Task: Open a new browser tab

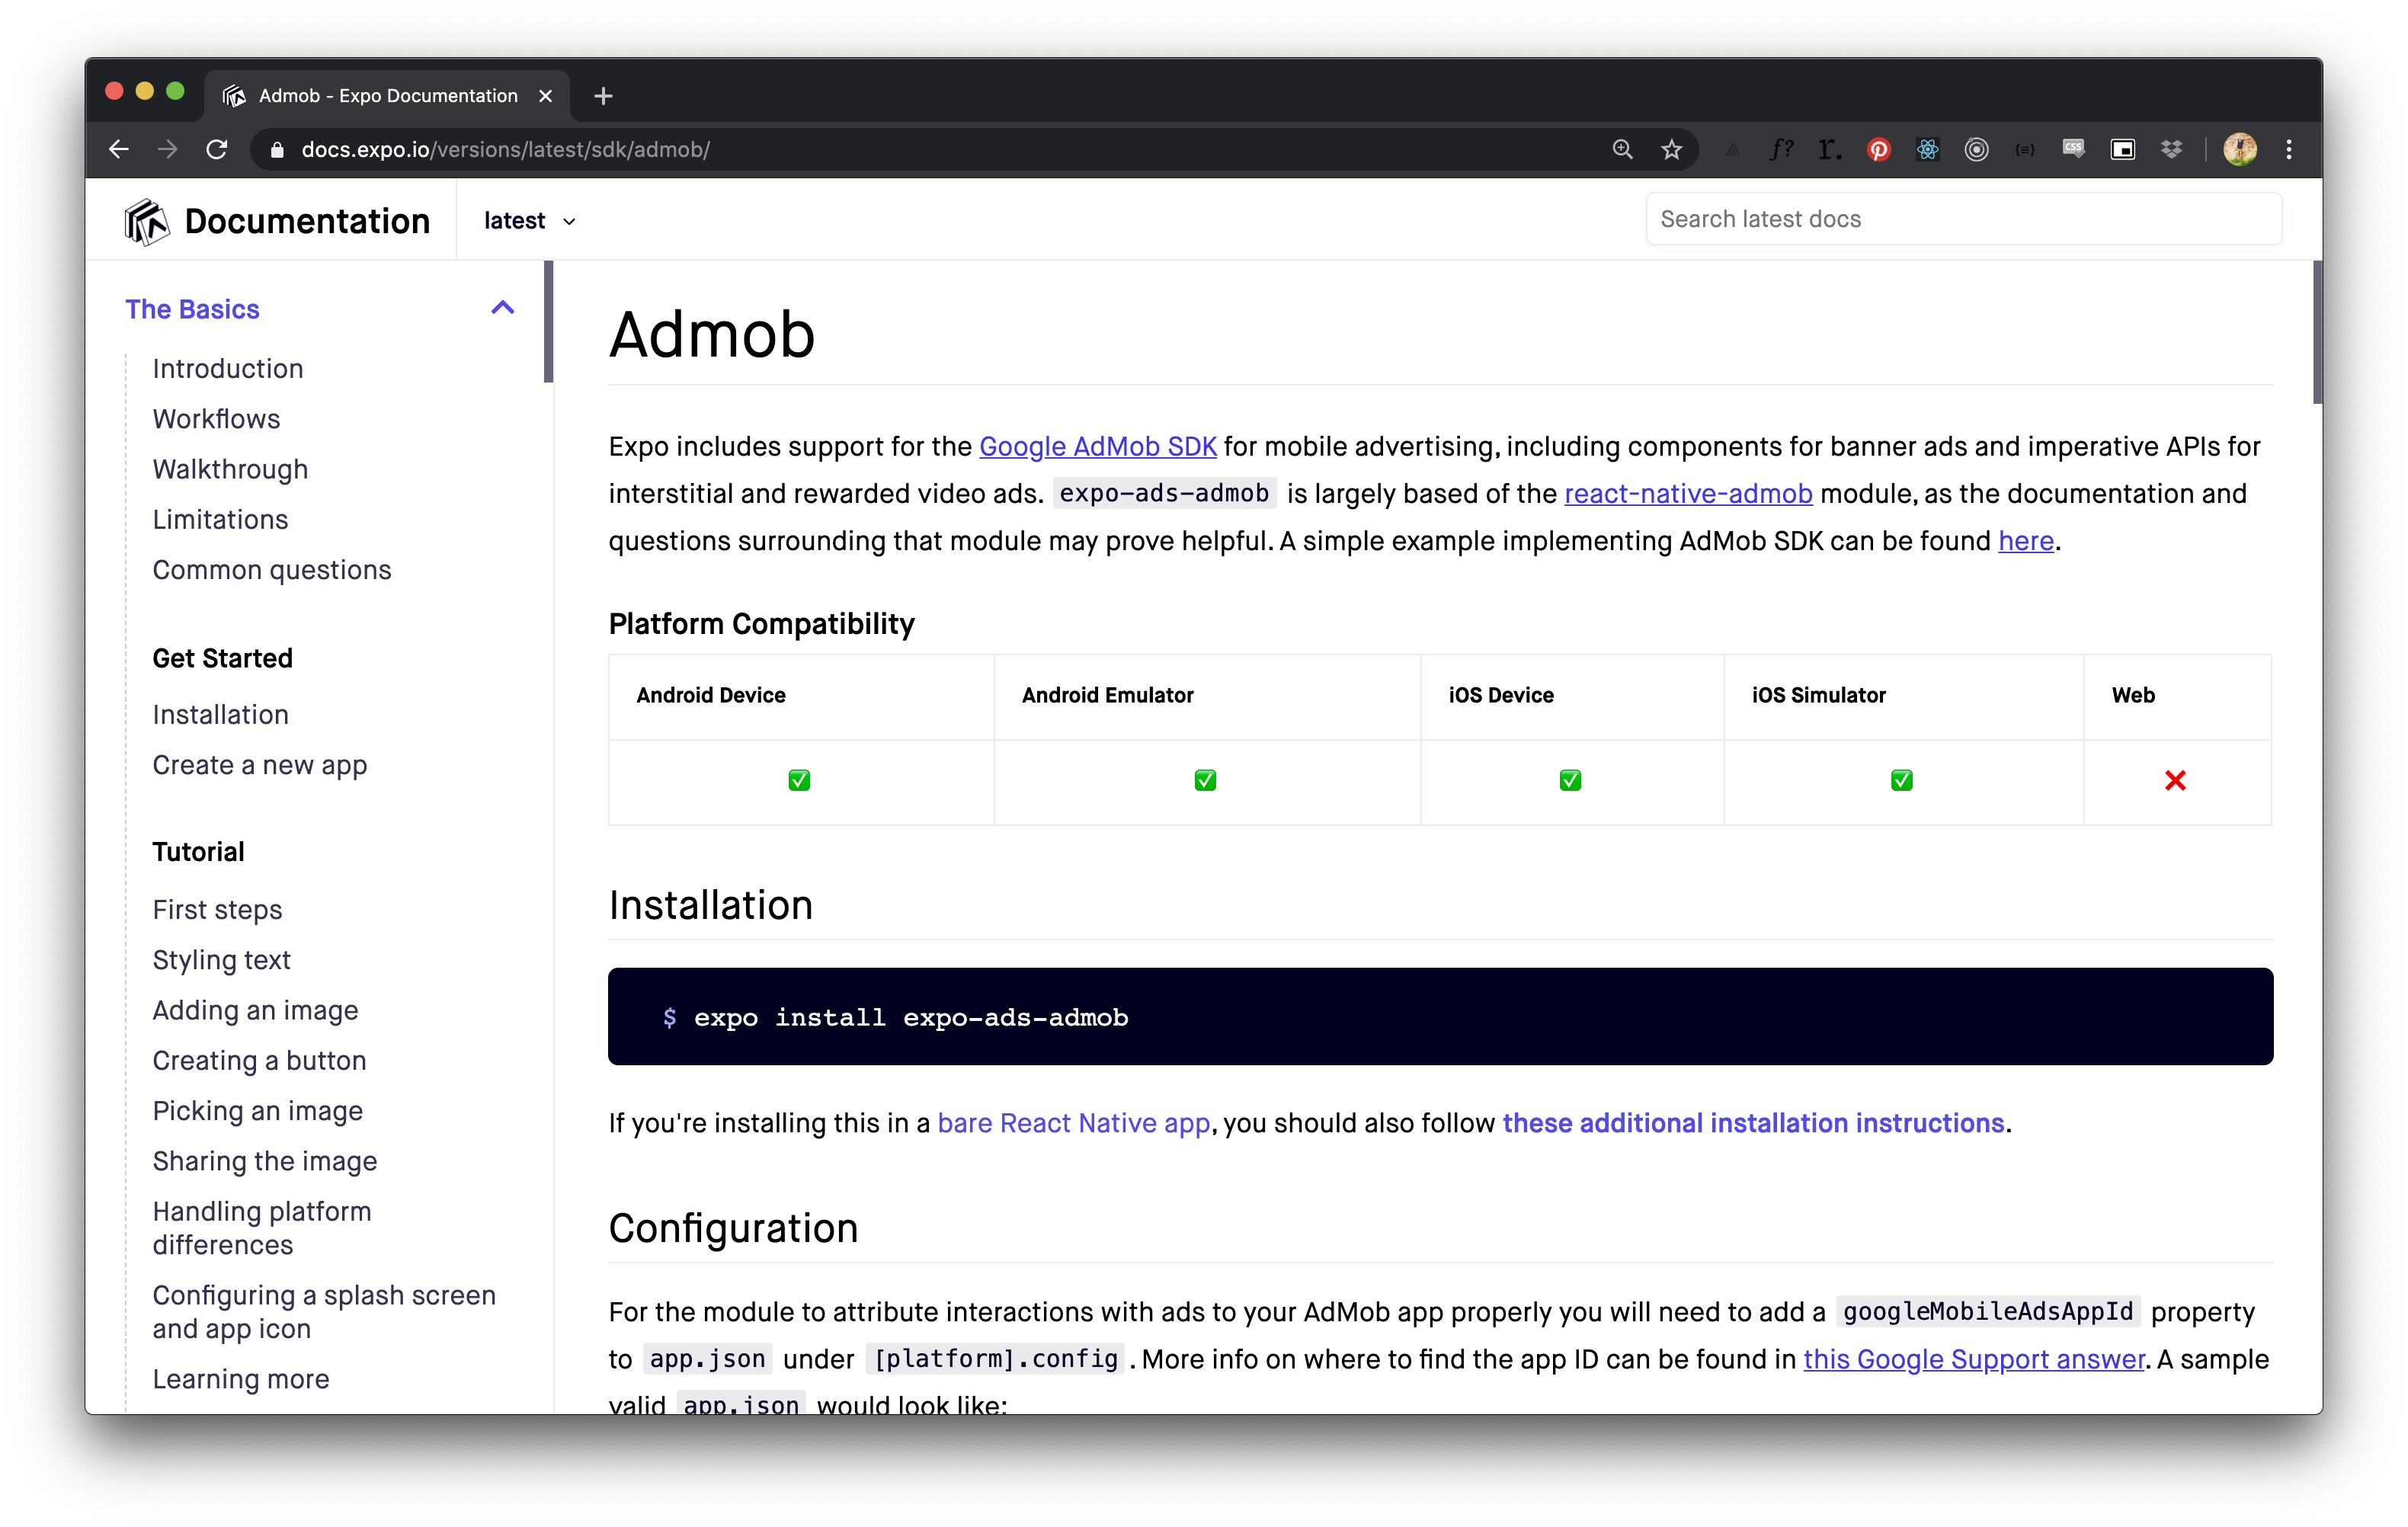Action: pos(603,96)
